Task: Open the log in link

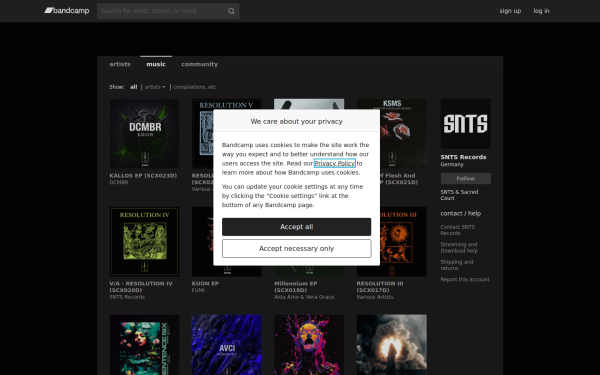Action: (x=541, y=11)
